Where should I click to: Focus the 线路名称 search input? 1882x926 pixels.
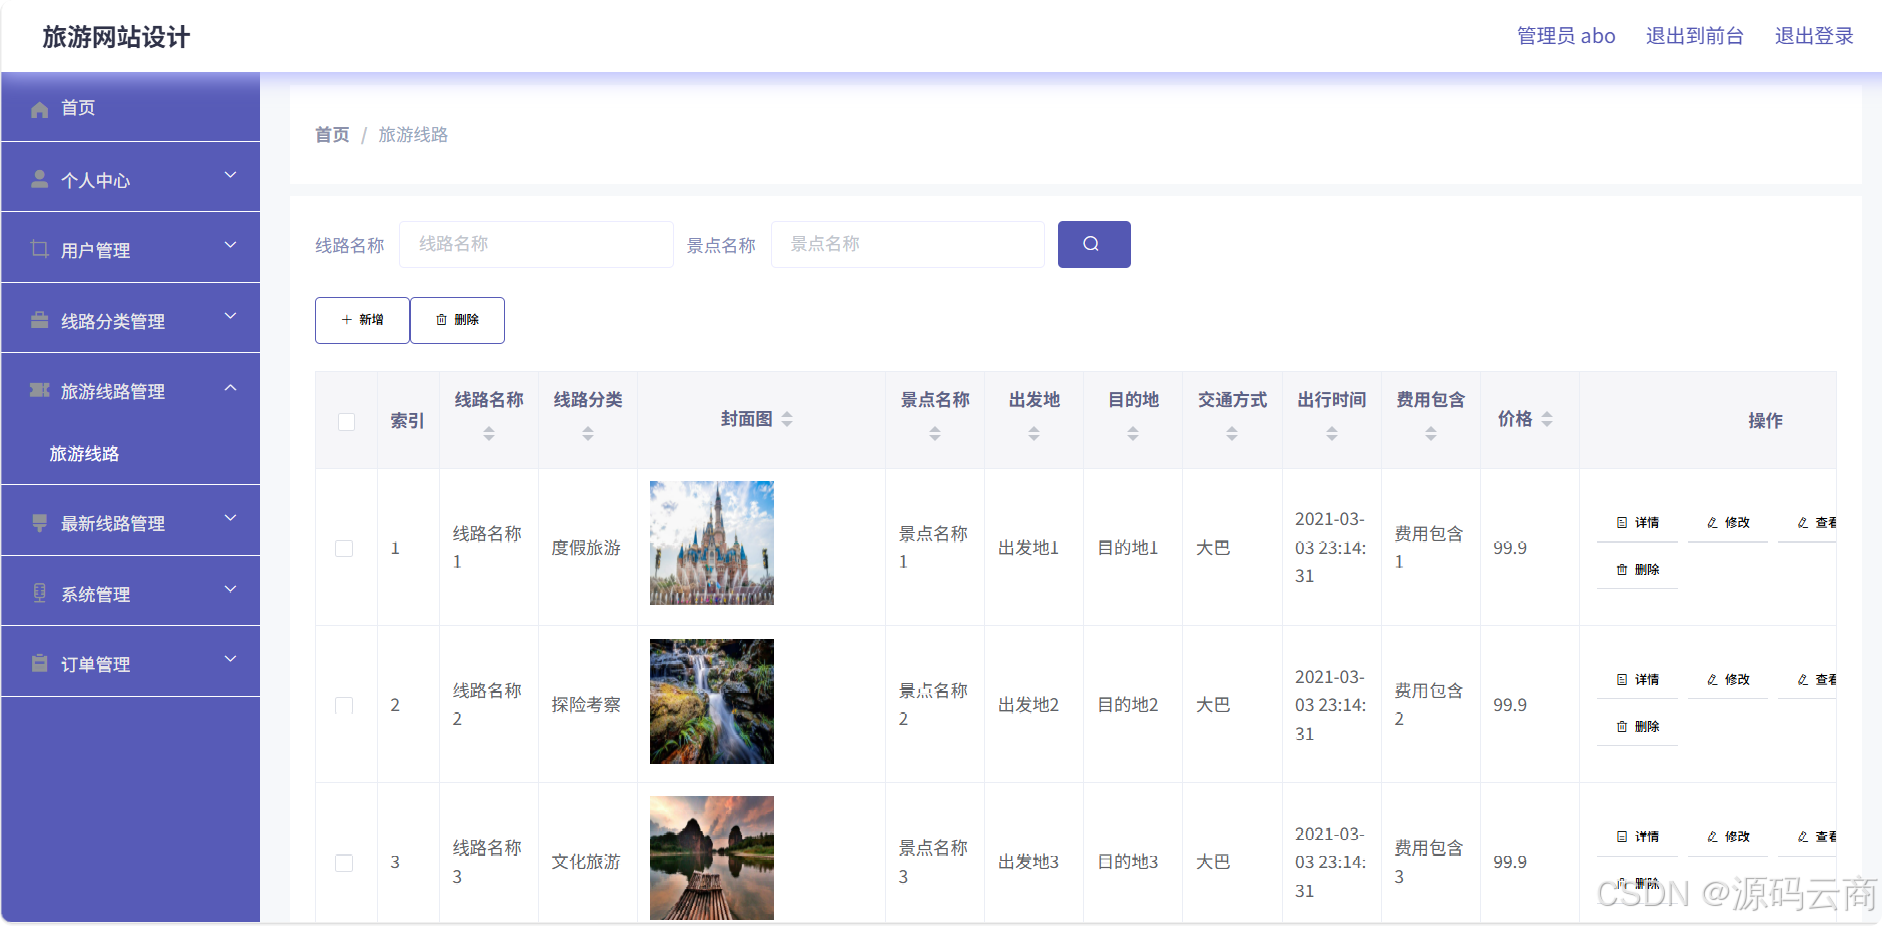536,244
